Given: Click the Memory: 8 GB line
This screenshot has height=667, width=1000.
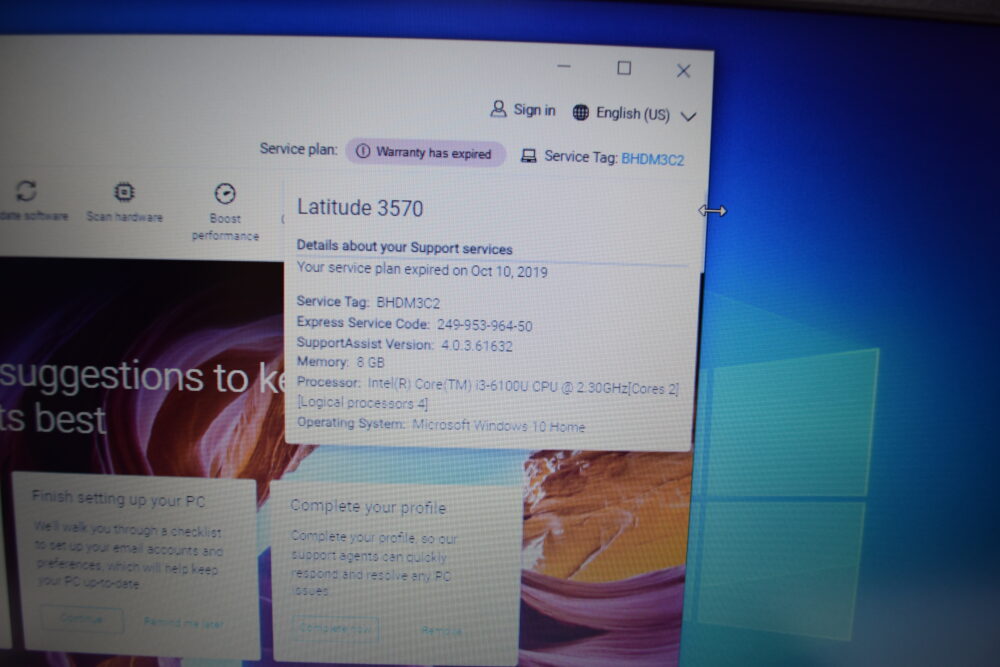Looking at the screenshot, I should click(x=341, y=362).
